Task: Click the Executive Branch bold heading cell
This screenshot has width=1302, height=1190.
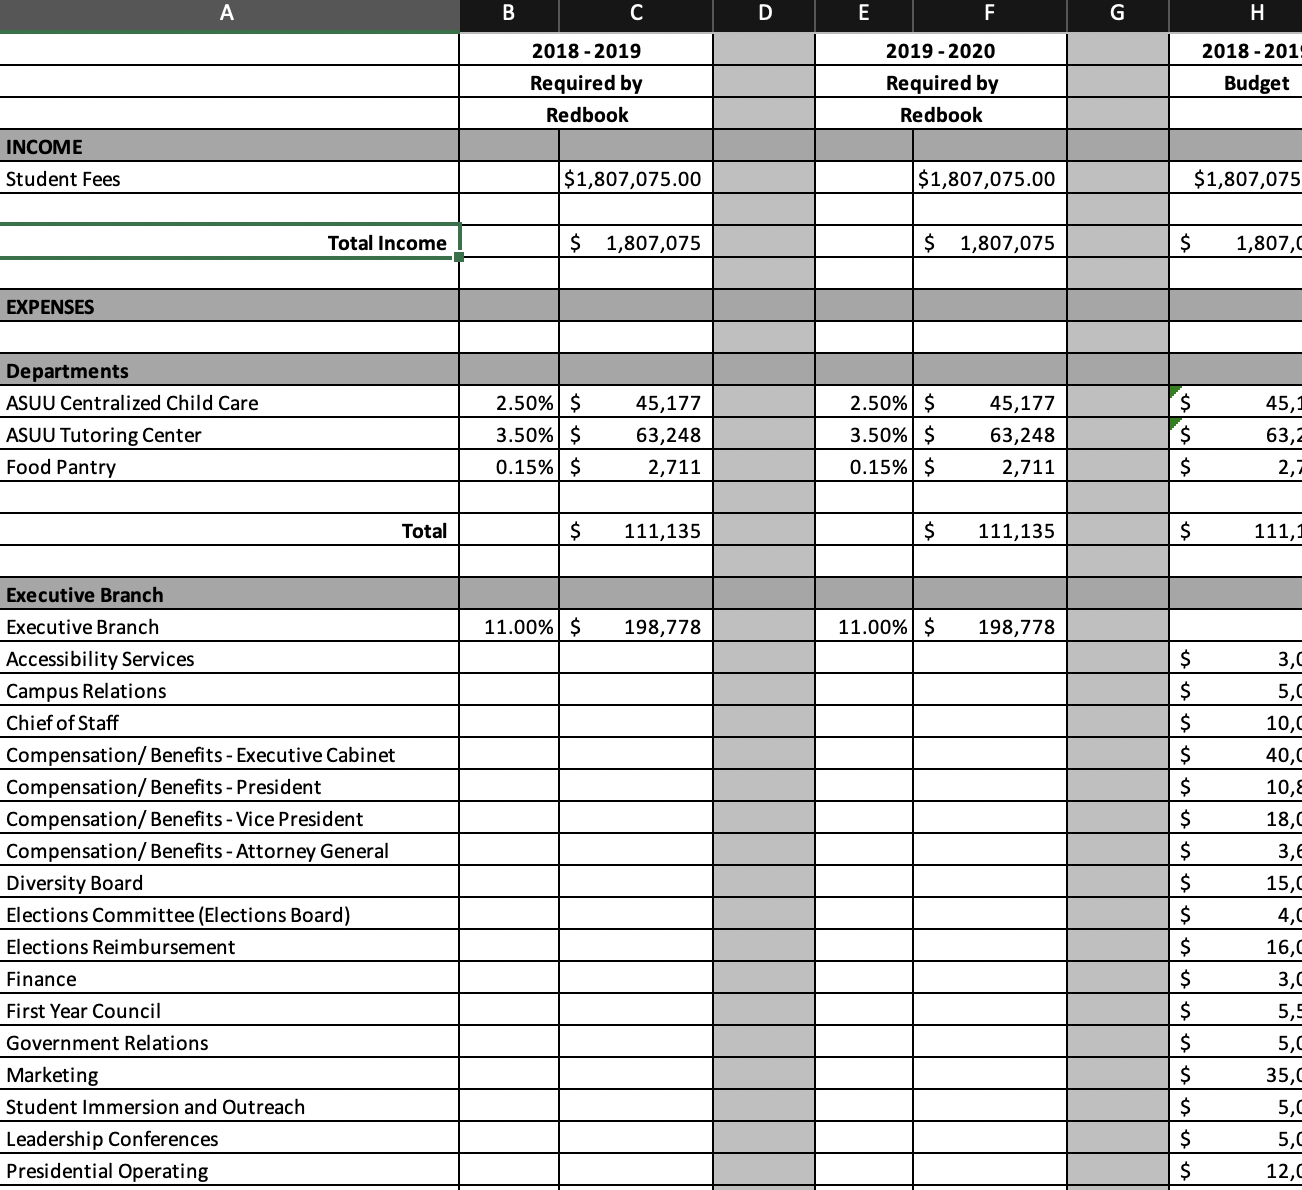Action: pyautogui.click(x=229, y=594)
